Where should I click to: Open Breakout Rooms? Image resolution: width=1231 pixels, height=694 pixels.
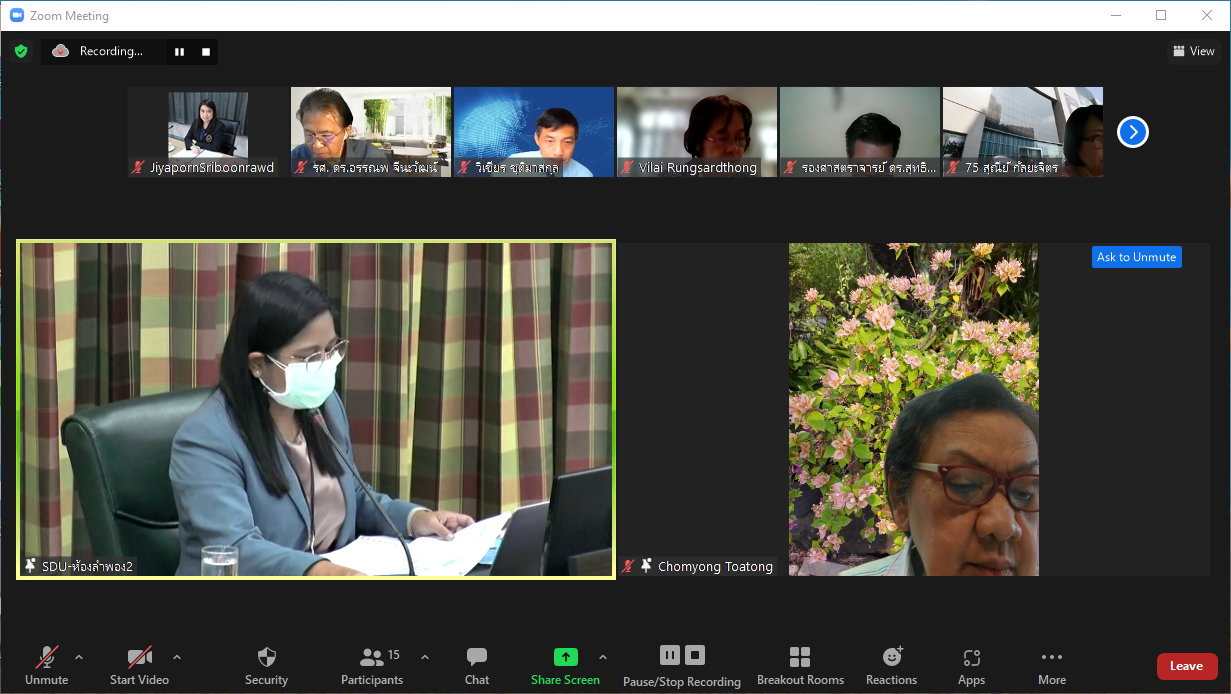(800, 665)
